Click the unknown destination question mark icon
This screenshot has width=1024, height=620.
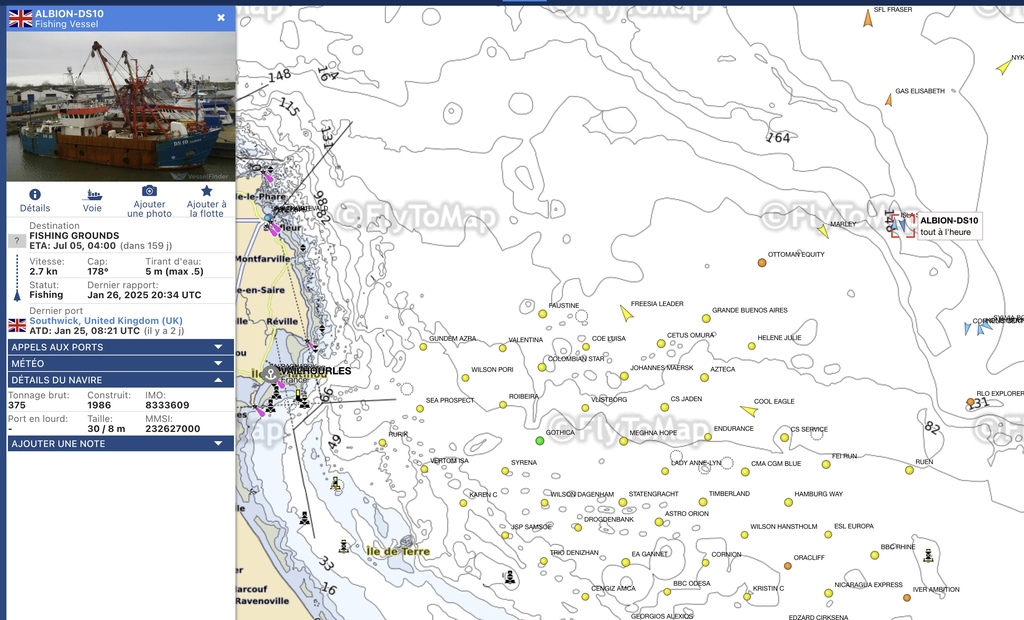16,240
